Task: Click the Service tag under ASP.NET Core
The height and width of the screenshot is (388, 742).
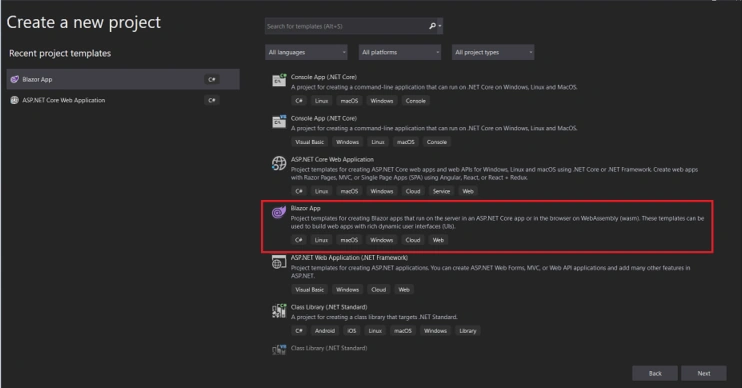Action: 442,191
